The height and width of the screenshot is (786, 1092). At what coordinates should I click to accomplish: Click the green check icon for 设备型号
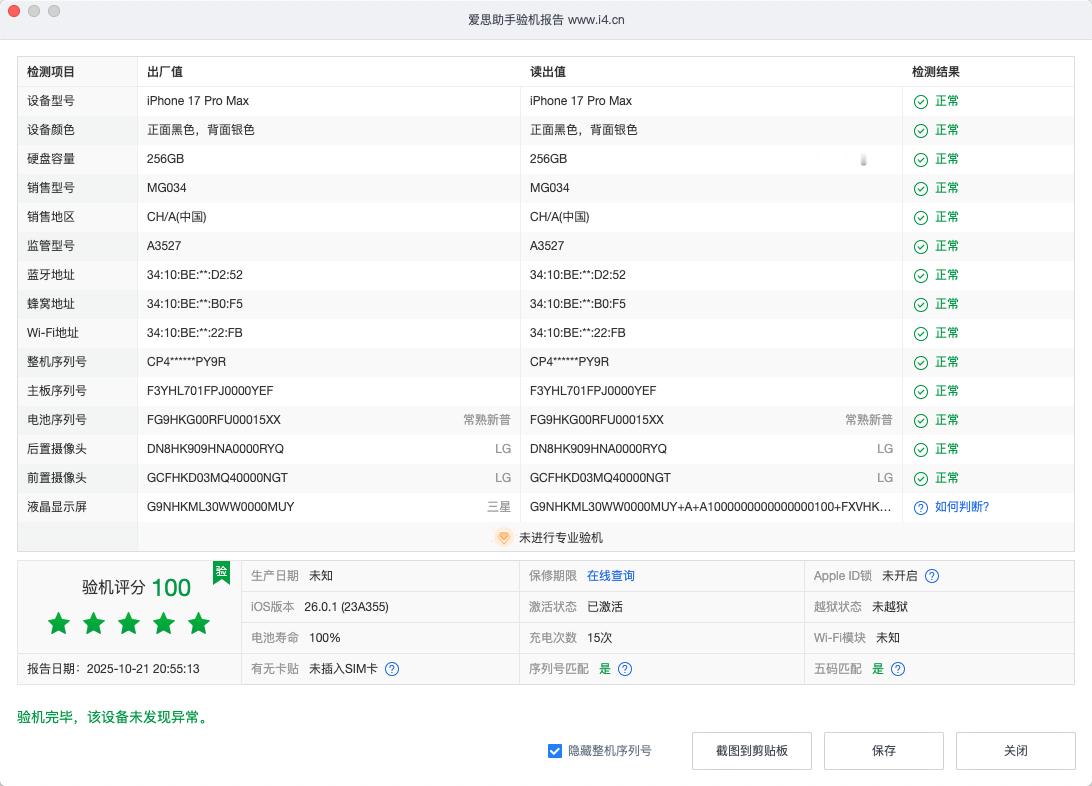pyautogui.click(x=921, y=102)
